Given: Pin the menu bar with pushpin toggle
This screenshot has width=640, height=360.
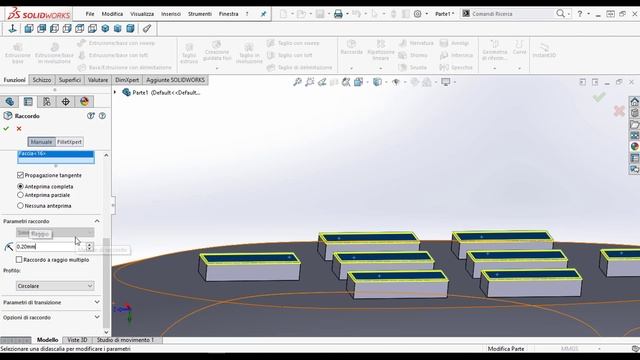Looking at the screenshot, I should (x=263, y=14).
